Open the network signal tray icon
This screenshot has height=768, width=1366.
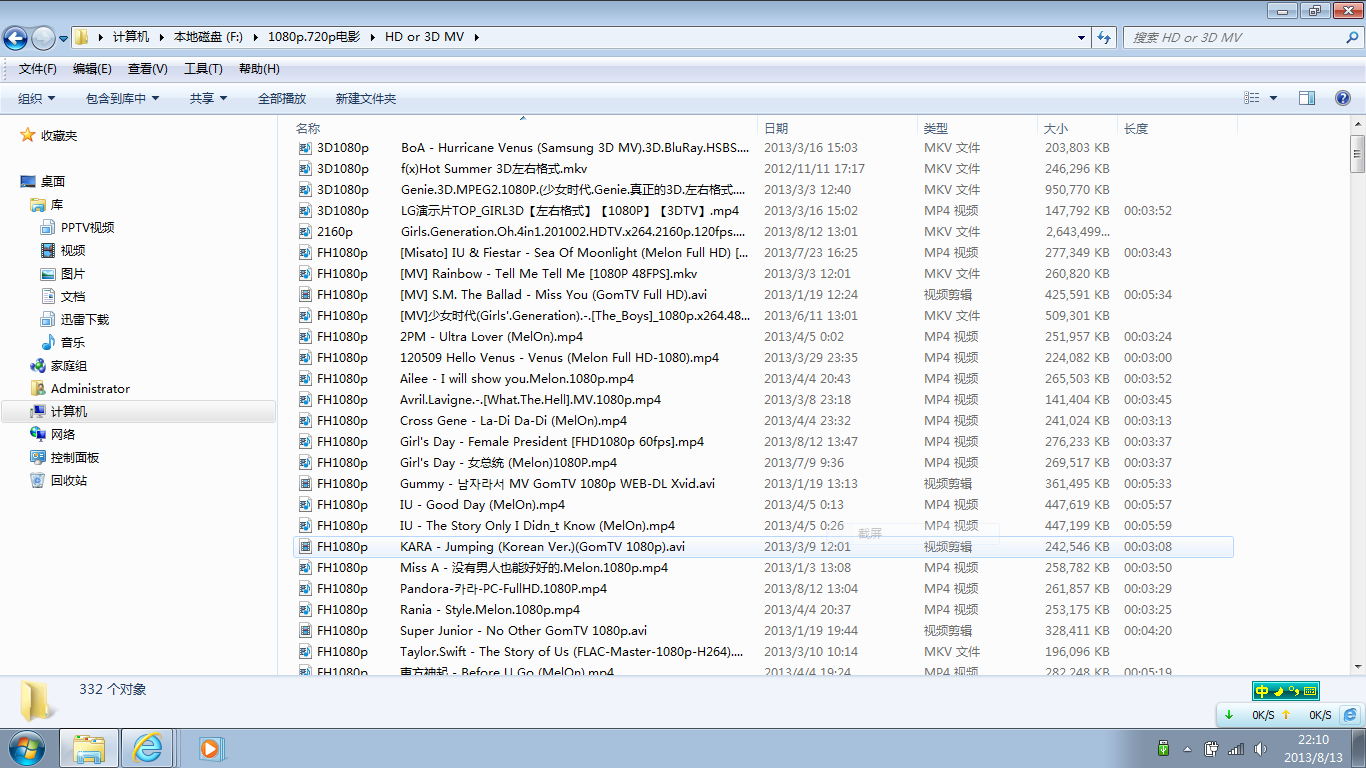point(1236,748)
